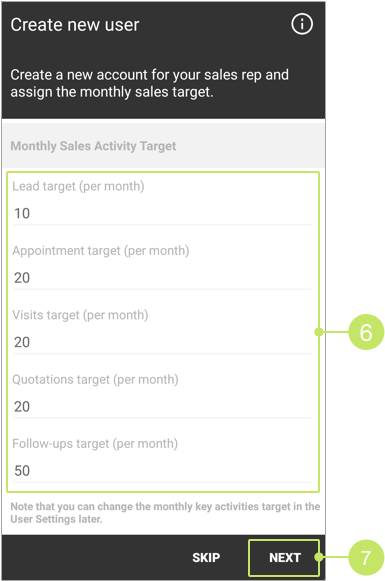Tap the 'Visits target (per month)' label
The height and width of the screenshot is (581, 385).
80,315
